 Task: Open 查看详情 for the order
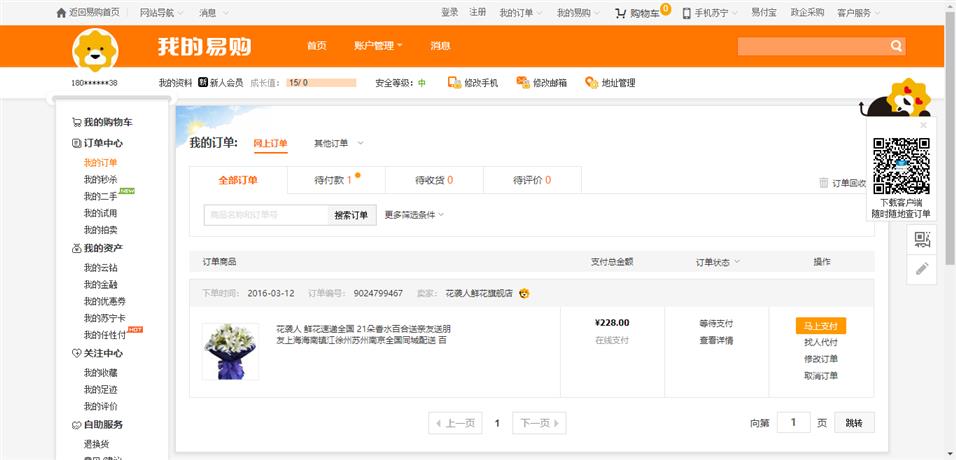pyautogui.click(x=716, y=340)
